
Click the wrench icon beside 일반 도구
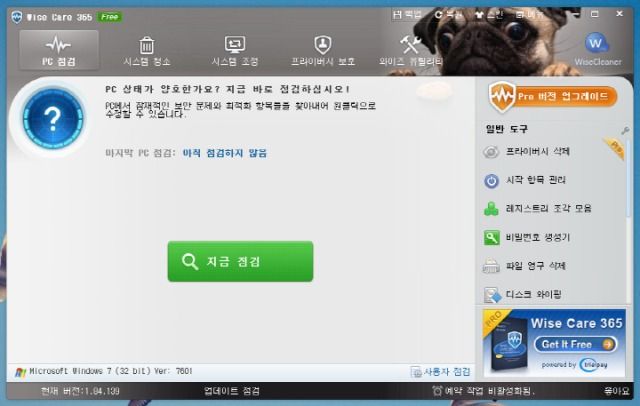point(625,131)
